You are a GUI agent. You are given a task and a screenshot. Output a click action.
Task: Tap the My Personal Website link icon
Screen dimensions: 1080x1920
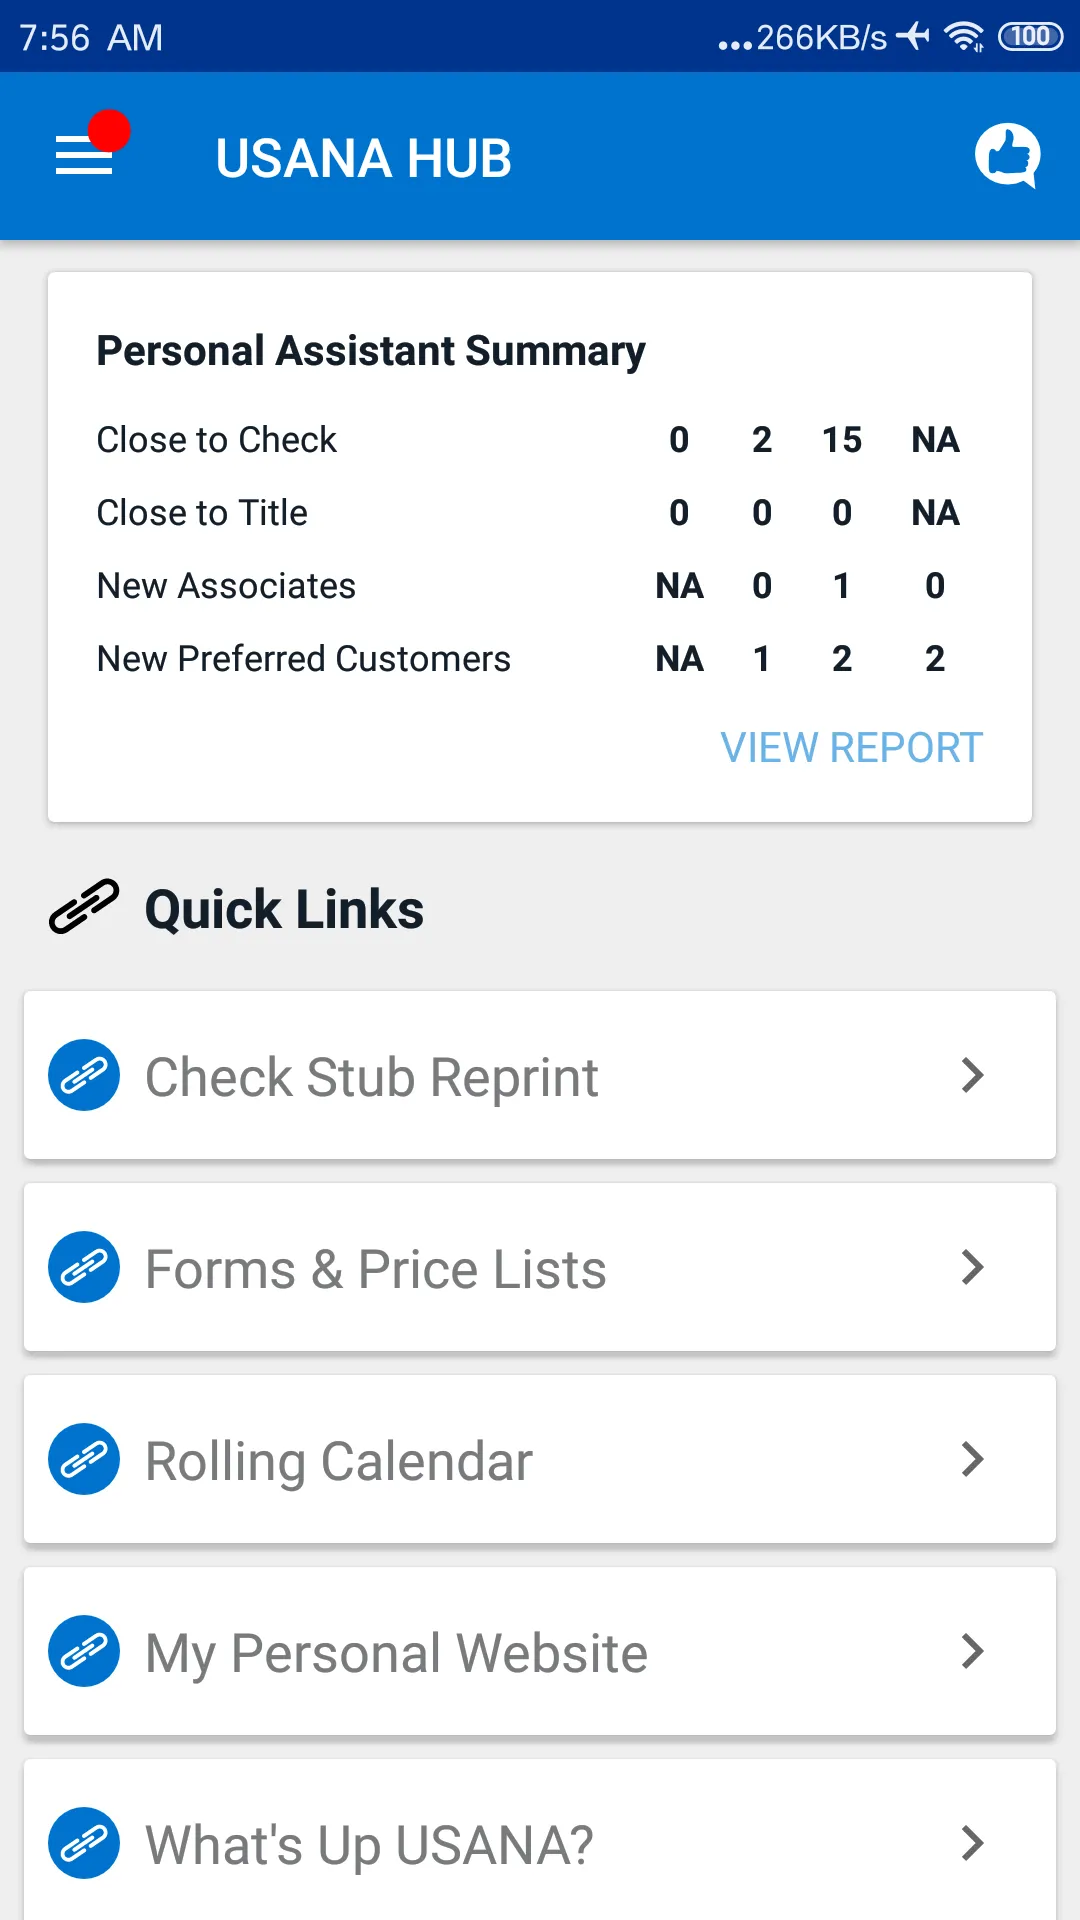(84, 1651)
